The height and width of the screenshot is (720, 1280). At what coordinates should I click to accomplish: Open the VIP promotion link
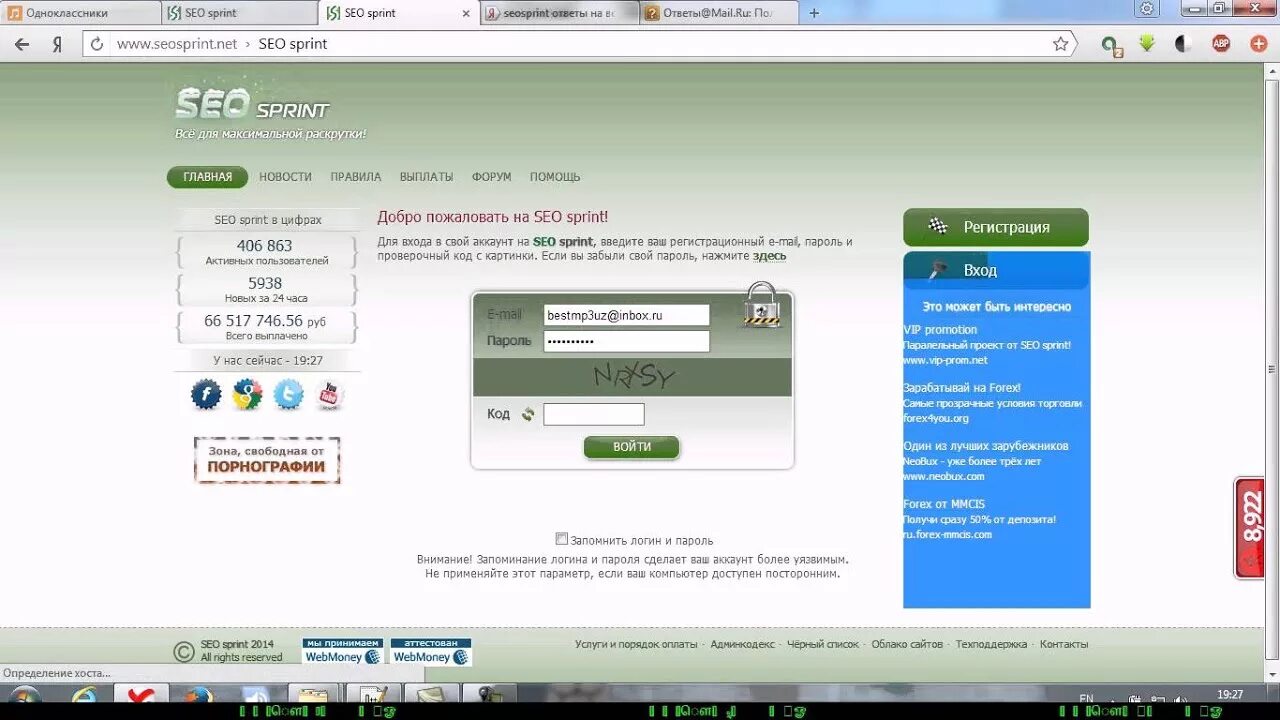click(x=940, y=329)
